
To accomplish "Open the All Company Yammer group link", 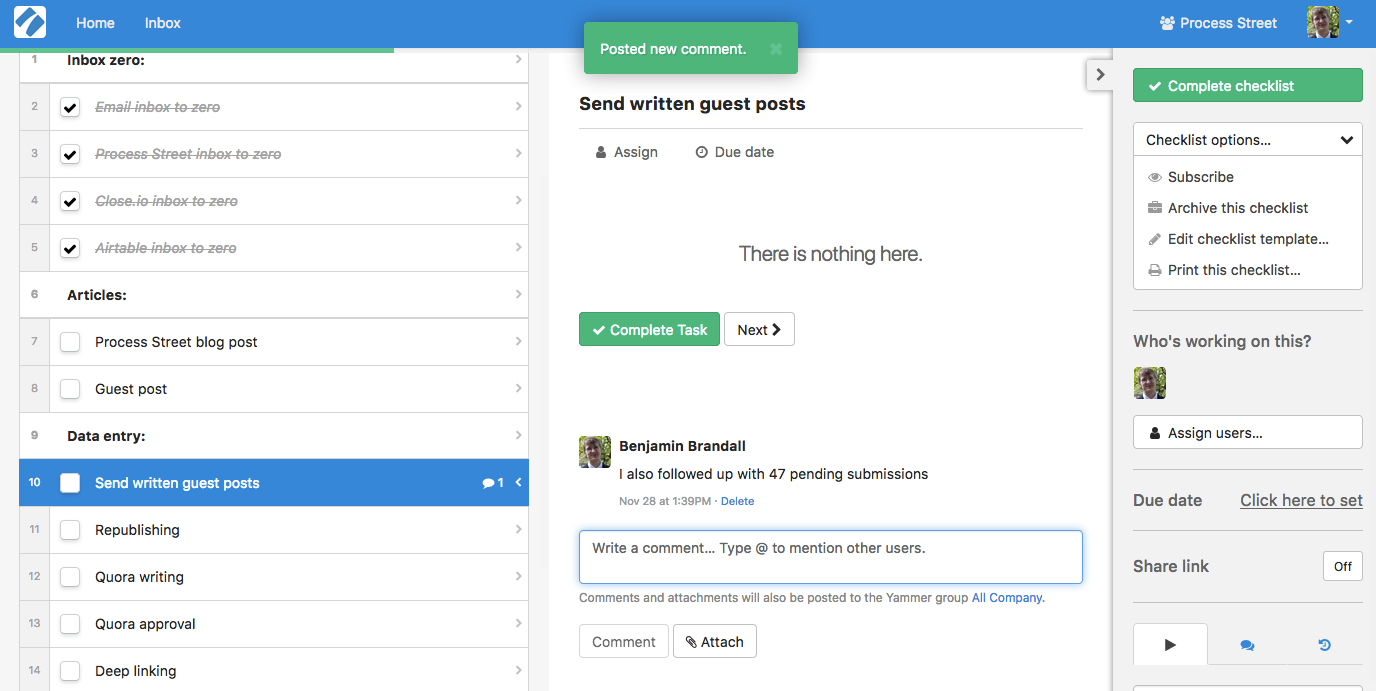I will click(x=1007, y=598).
